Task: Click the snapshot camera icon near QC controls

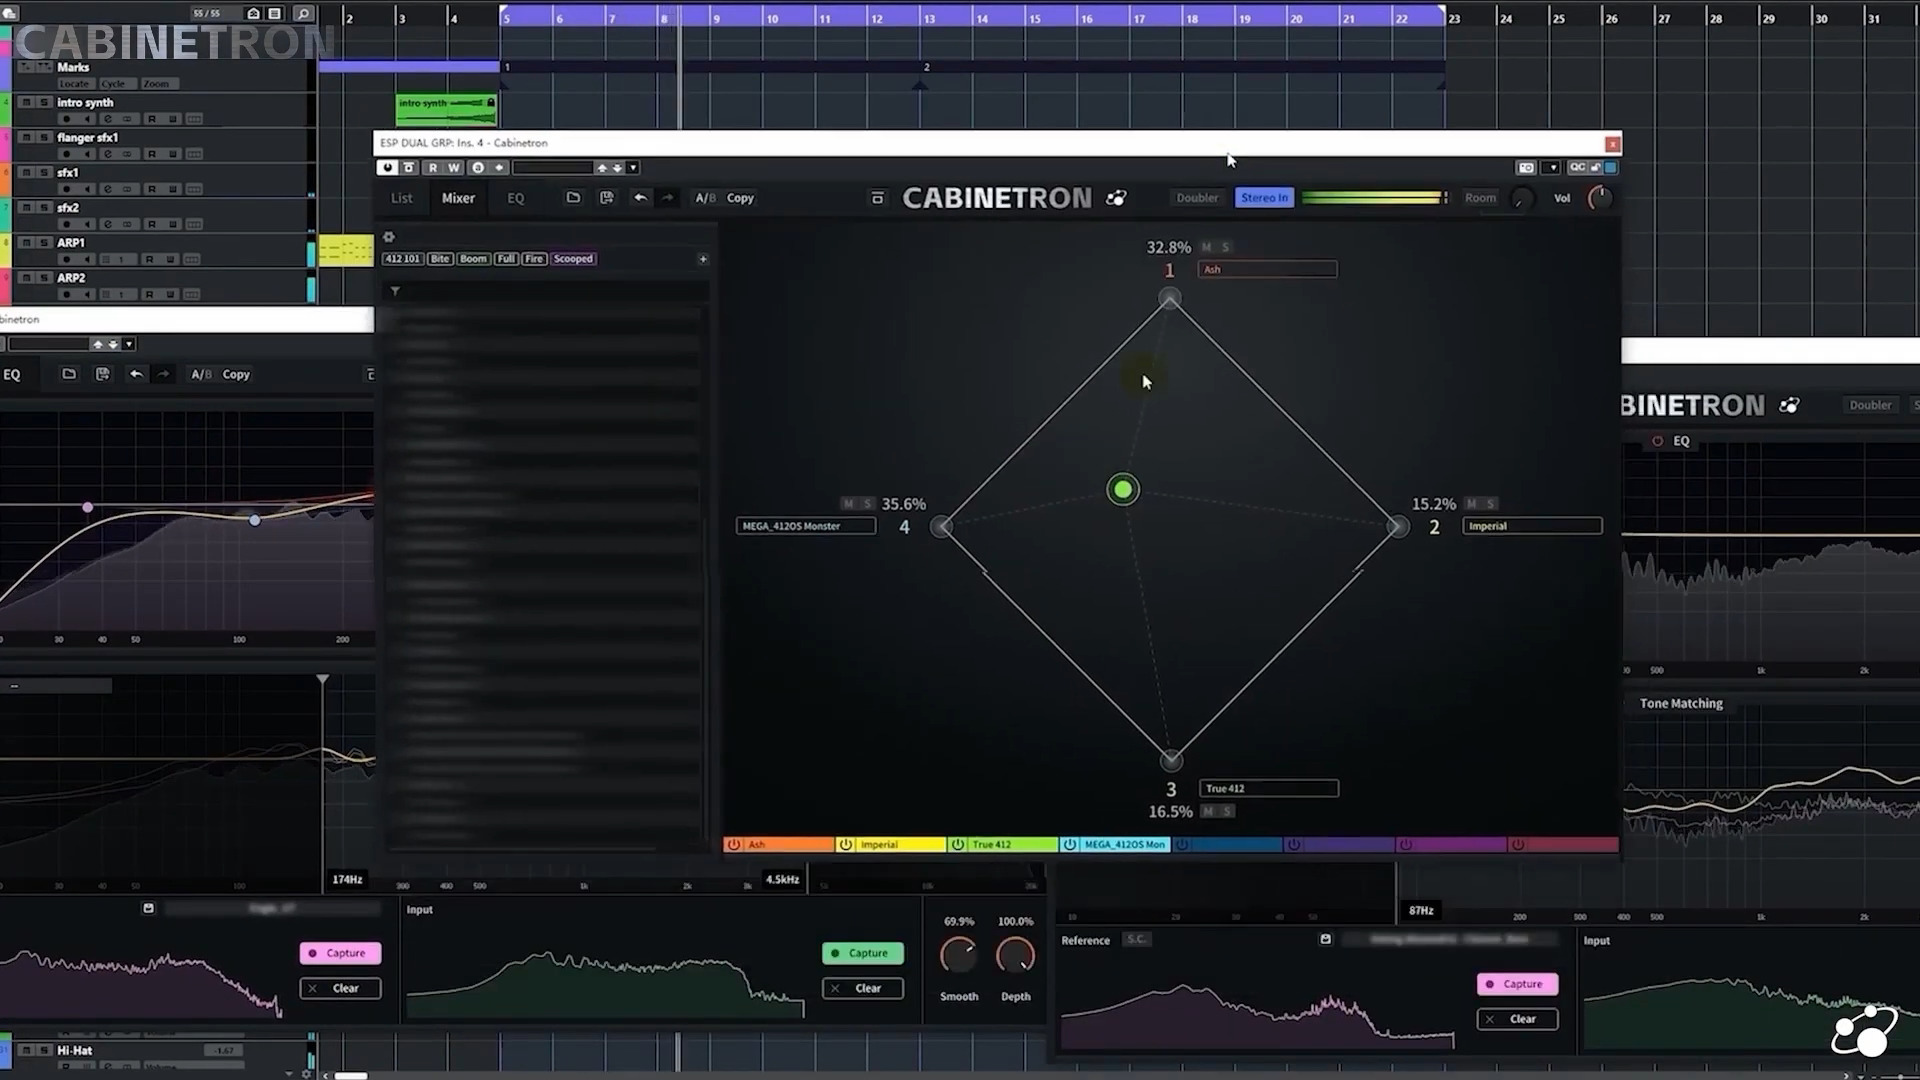Action: pyautogui.click(x=1525, y=168)
